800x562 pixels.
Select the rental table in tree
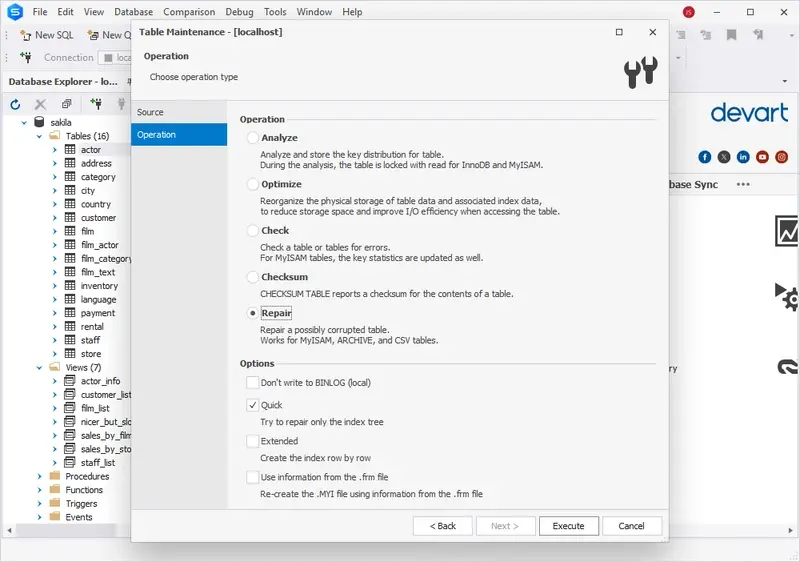(92, 326)
